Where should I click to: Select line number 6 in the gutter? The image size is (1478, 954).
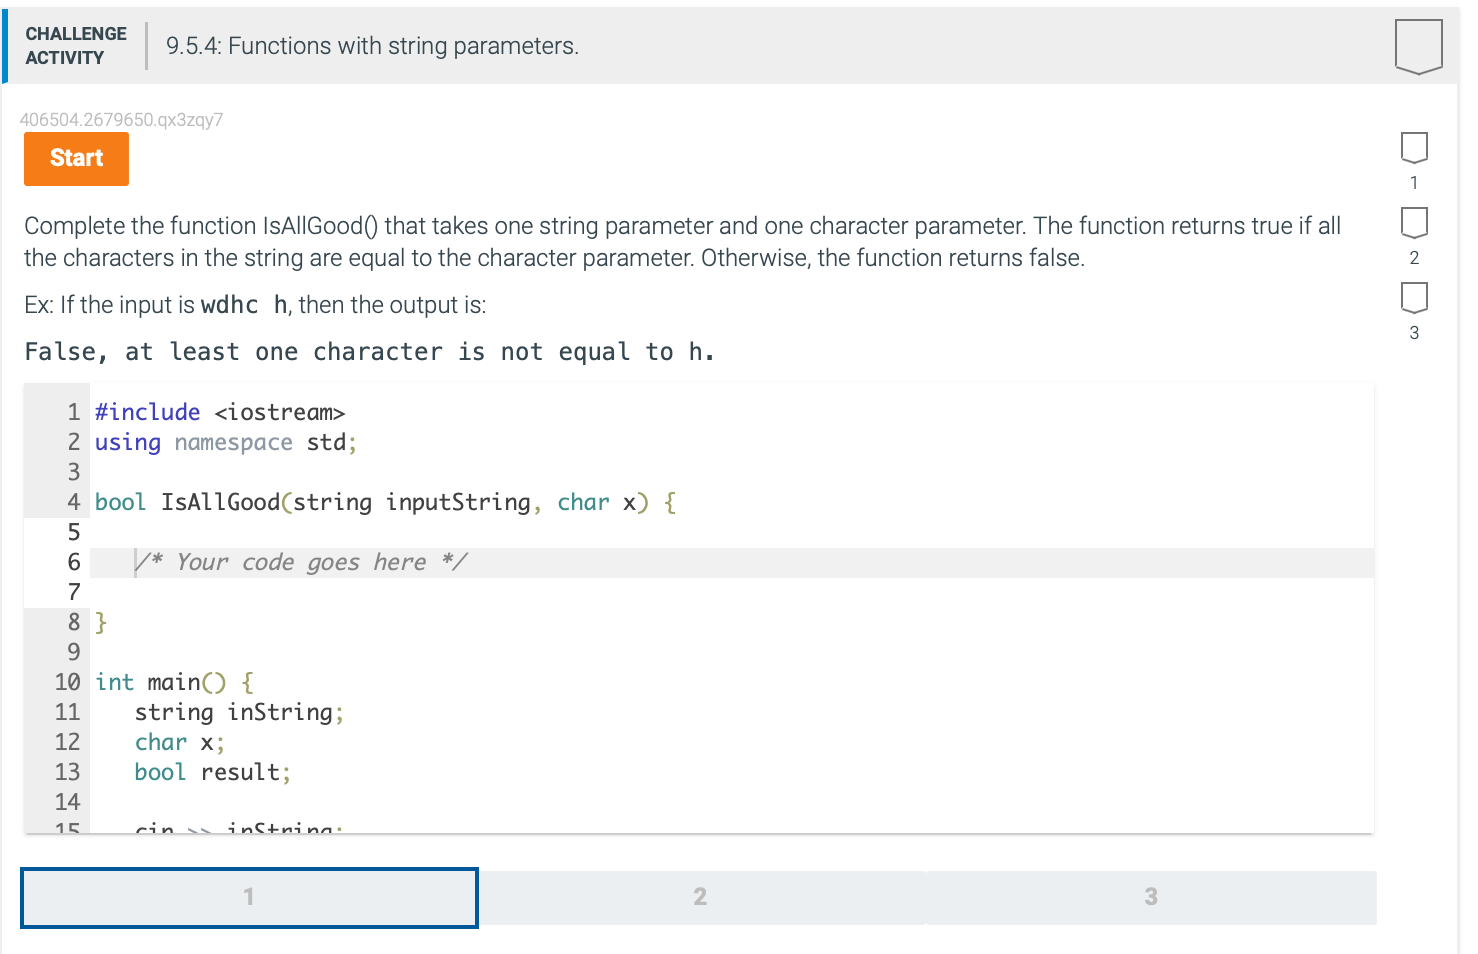tap(72, 562)
